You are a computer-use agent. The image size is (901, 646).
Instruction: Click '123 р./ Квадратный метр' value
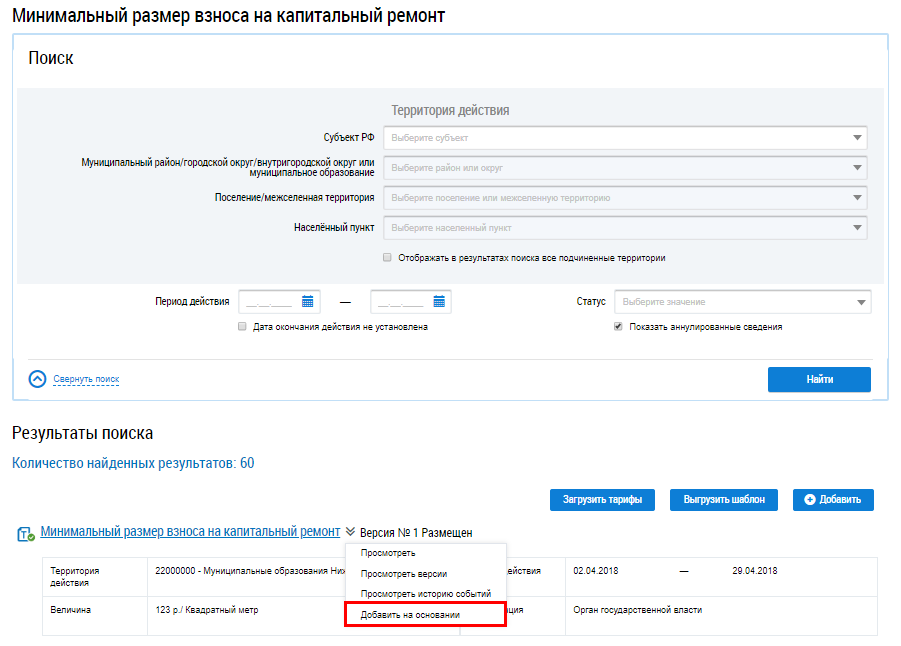[207, 610]
